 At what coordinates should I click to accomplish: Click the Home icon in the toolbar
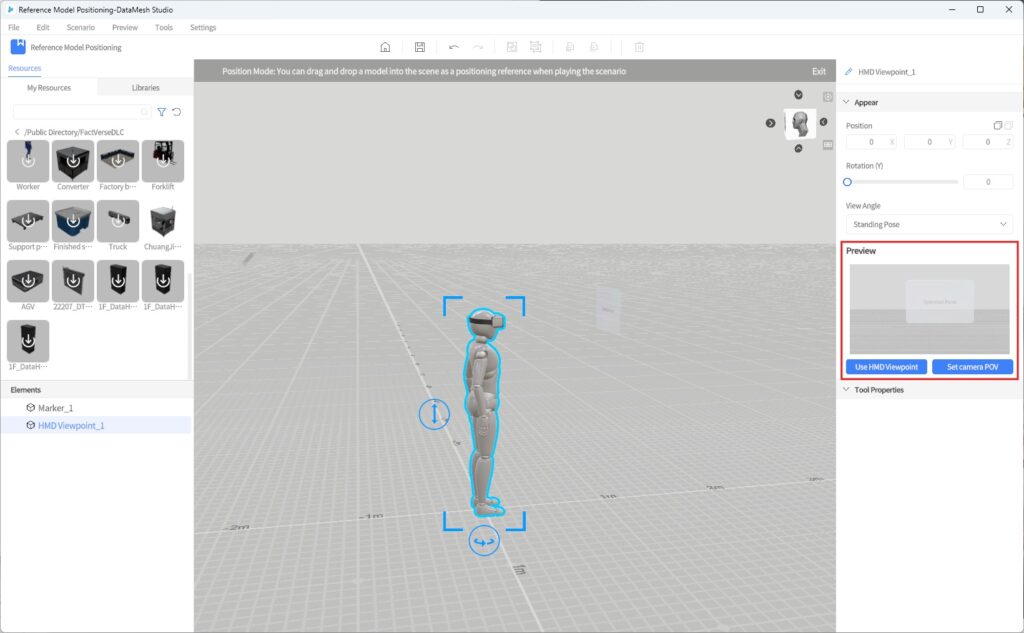(x=385, y=46)
